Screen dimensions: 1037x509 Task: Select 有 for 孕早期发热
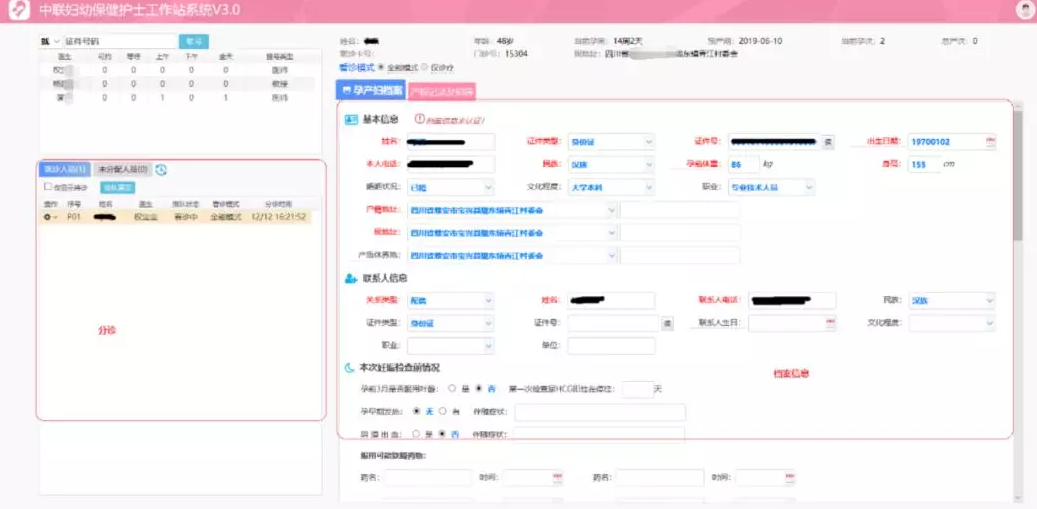click(444, 411)
